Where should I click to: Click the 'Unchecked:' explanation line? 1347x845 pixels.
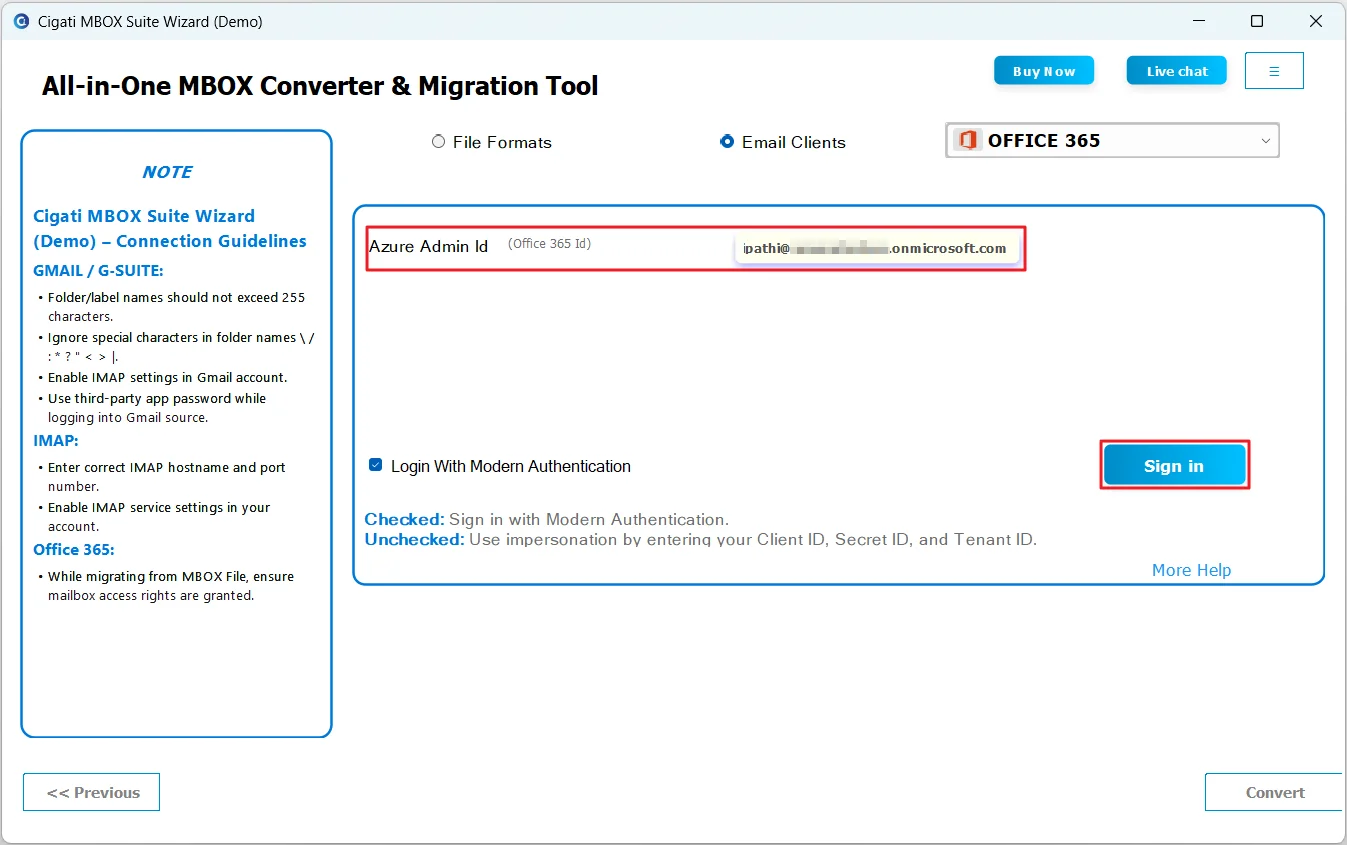[x=700, y=539]
